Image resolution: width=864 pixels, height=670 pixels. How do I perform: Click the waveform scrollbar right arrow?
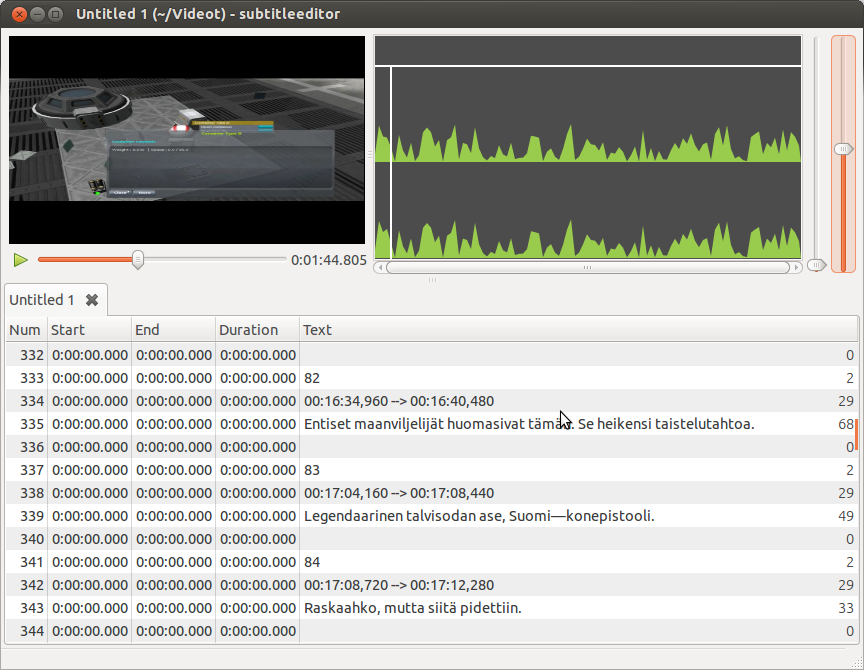796,267
